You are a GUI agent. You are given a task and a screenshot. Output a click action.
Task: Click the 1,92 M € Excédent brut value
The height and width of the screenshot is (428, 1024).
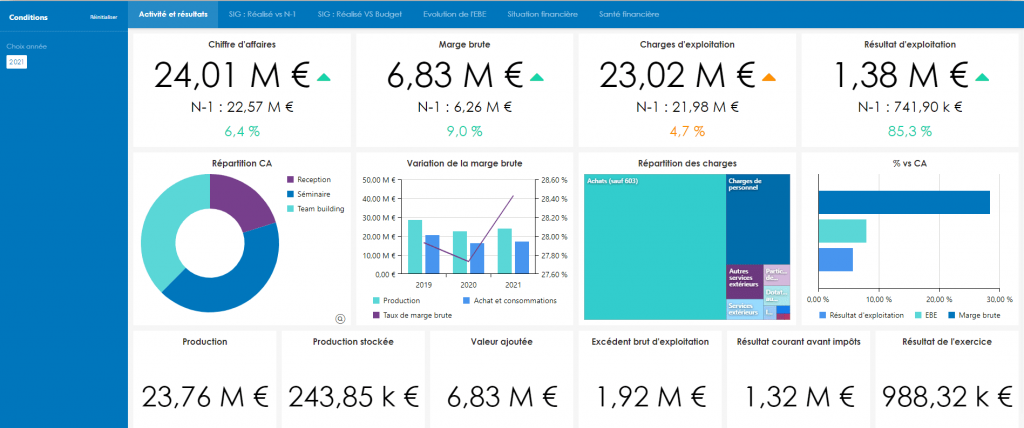click(650, 397)
